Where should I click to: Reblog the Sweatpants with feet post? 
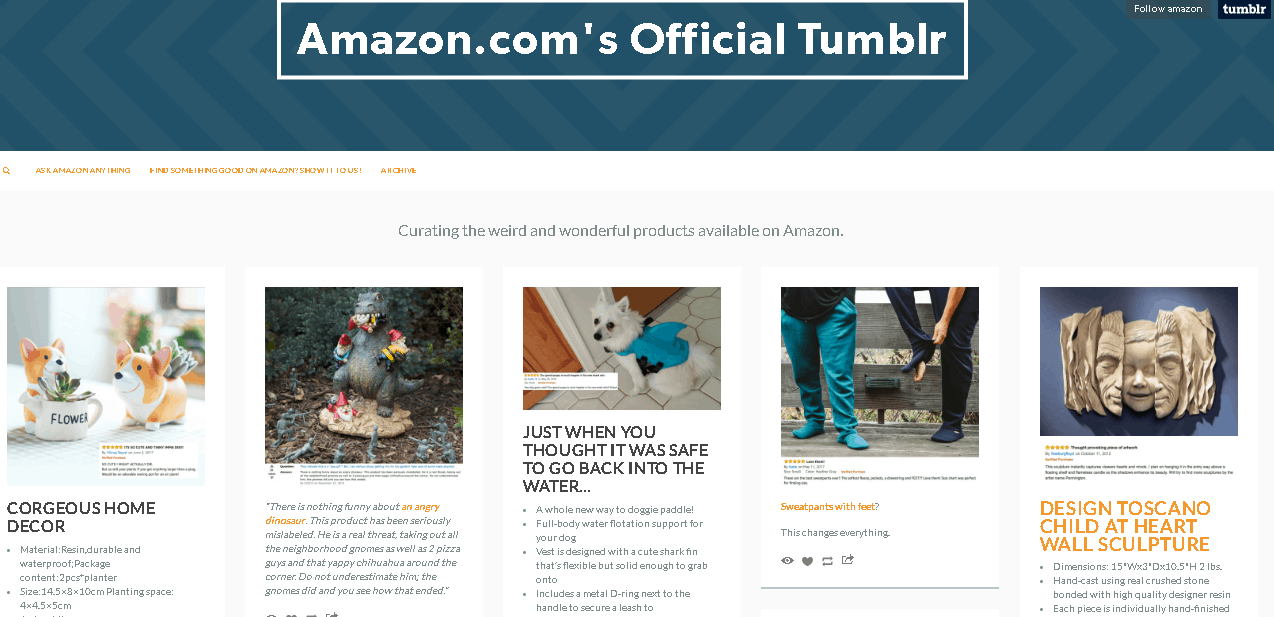tap(827, 561)
